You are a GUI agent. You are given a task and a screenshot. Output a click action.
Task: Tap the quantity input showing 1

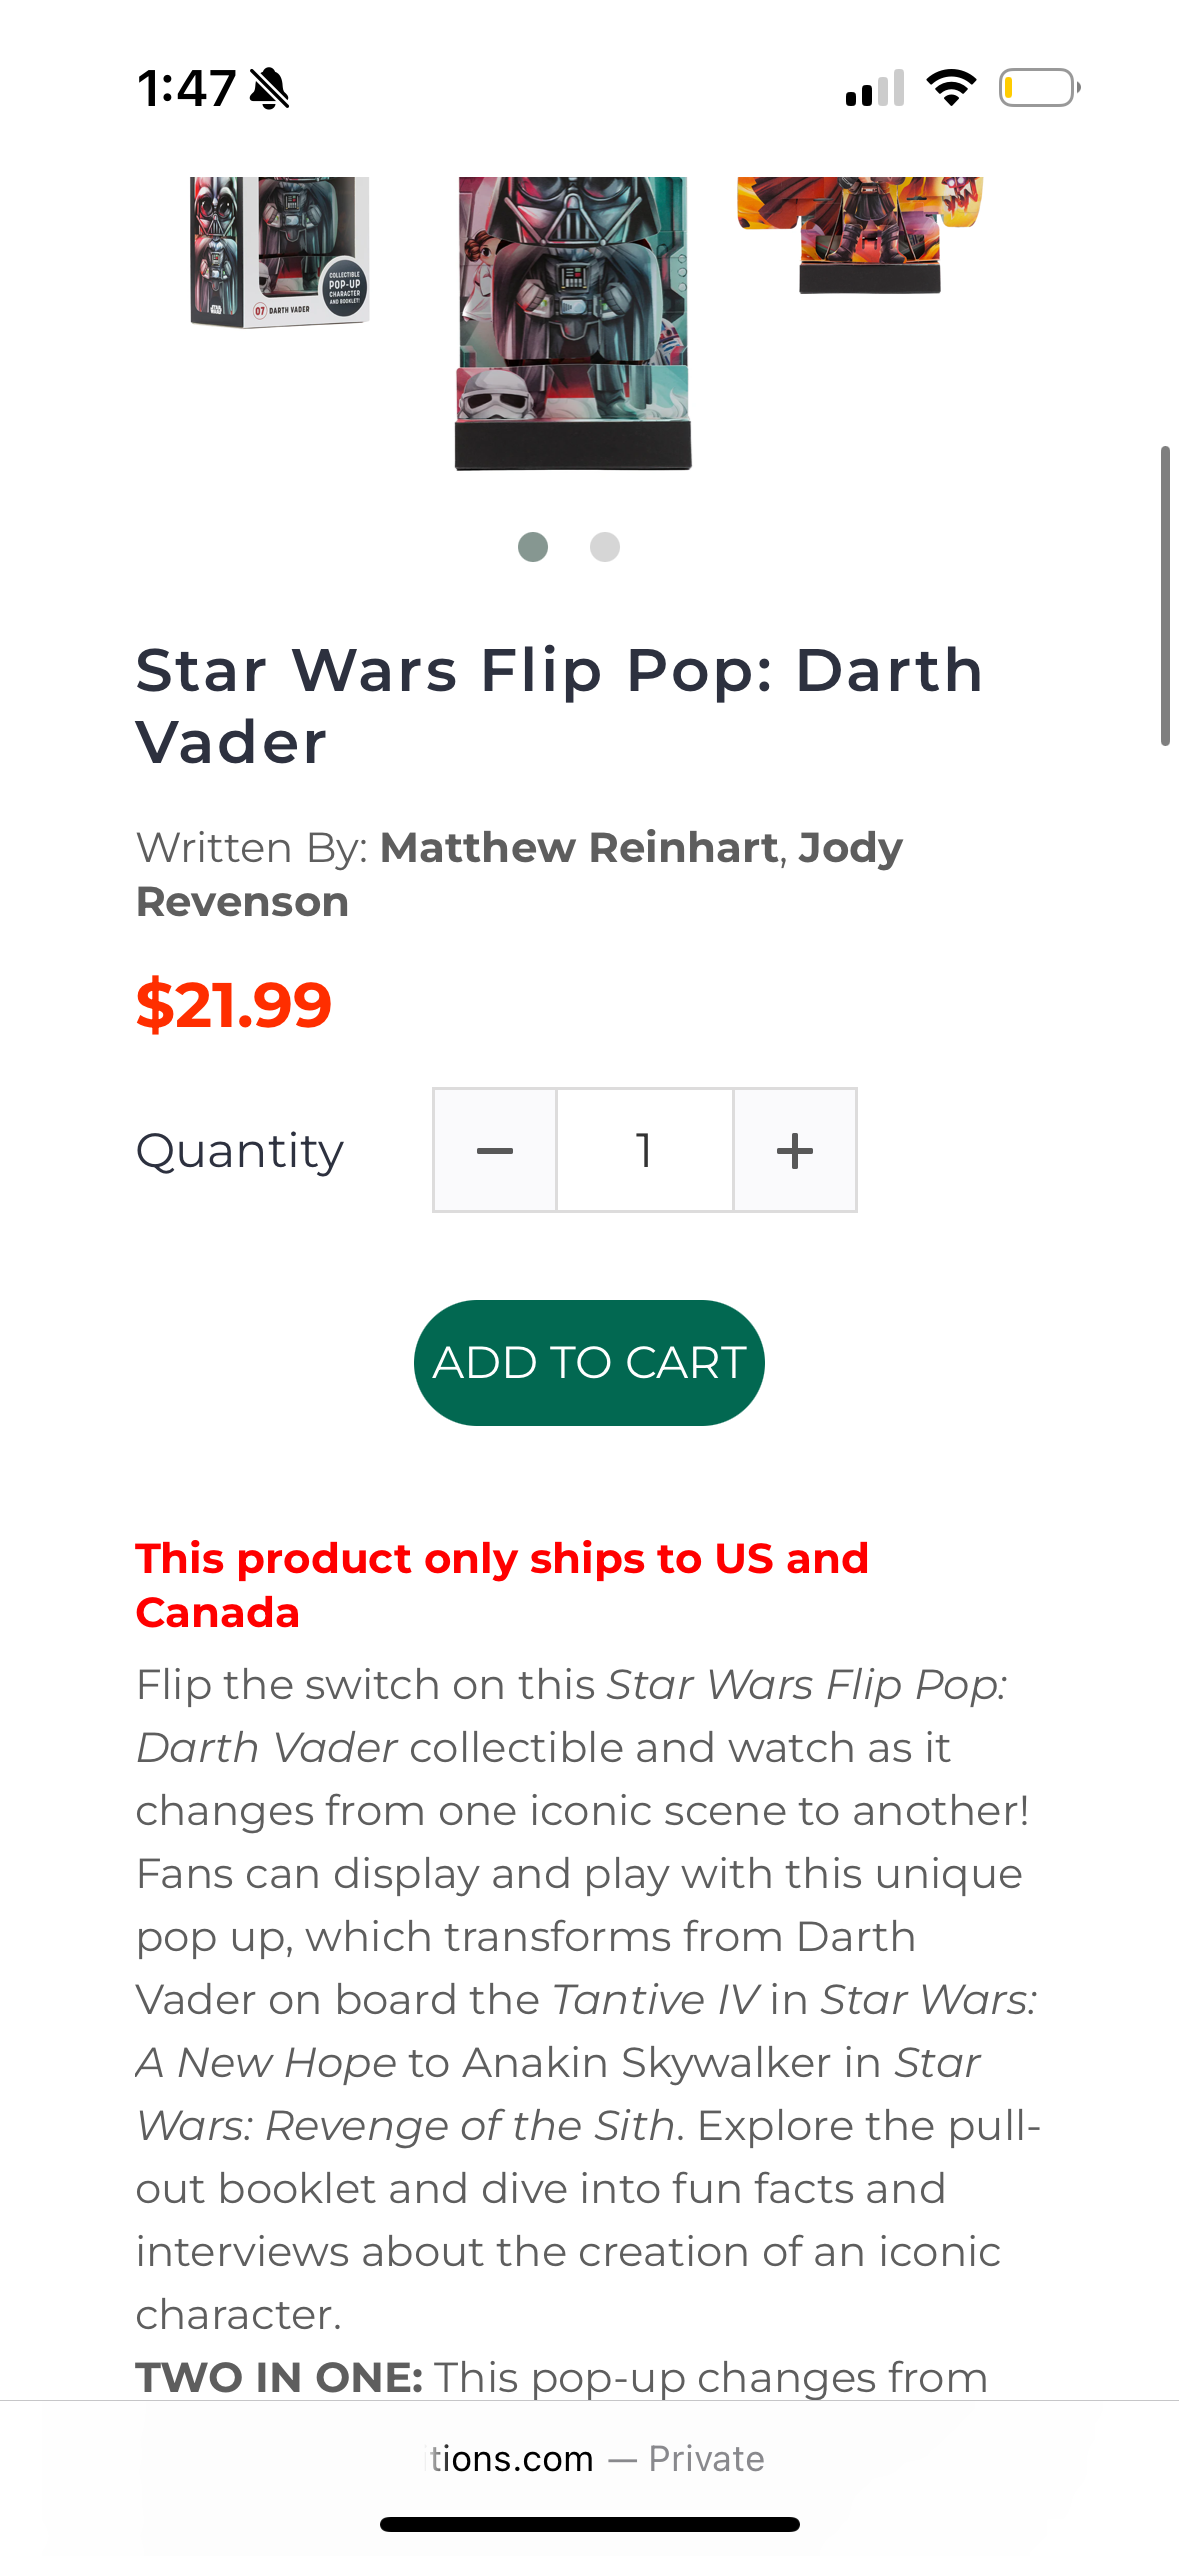[644, 1148]
